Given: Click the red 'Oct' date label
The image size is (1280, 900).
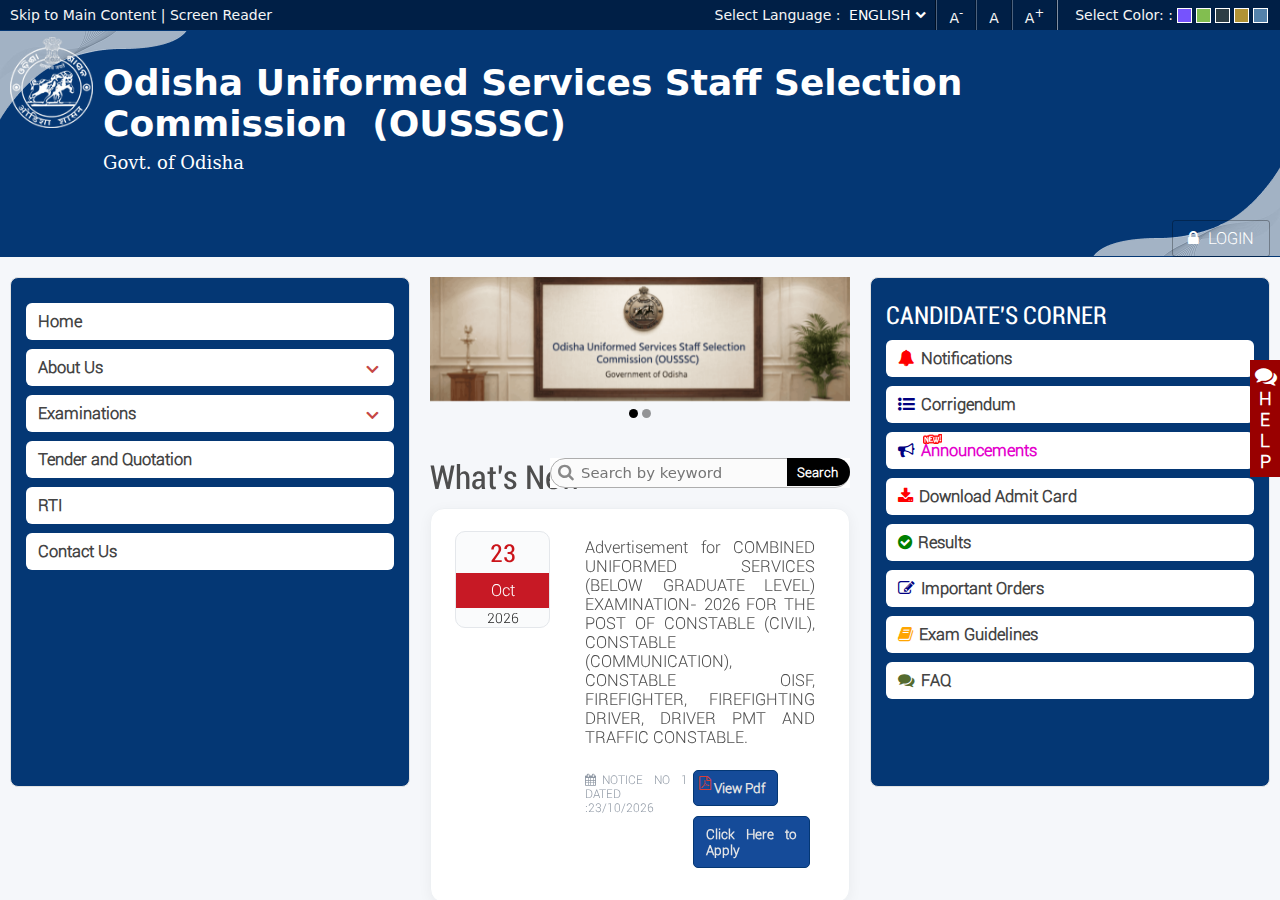Looking at the screenshot, I should tap(503, 590).
